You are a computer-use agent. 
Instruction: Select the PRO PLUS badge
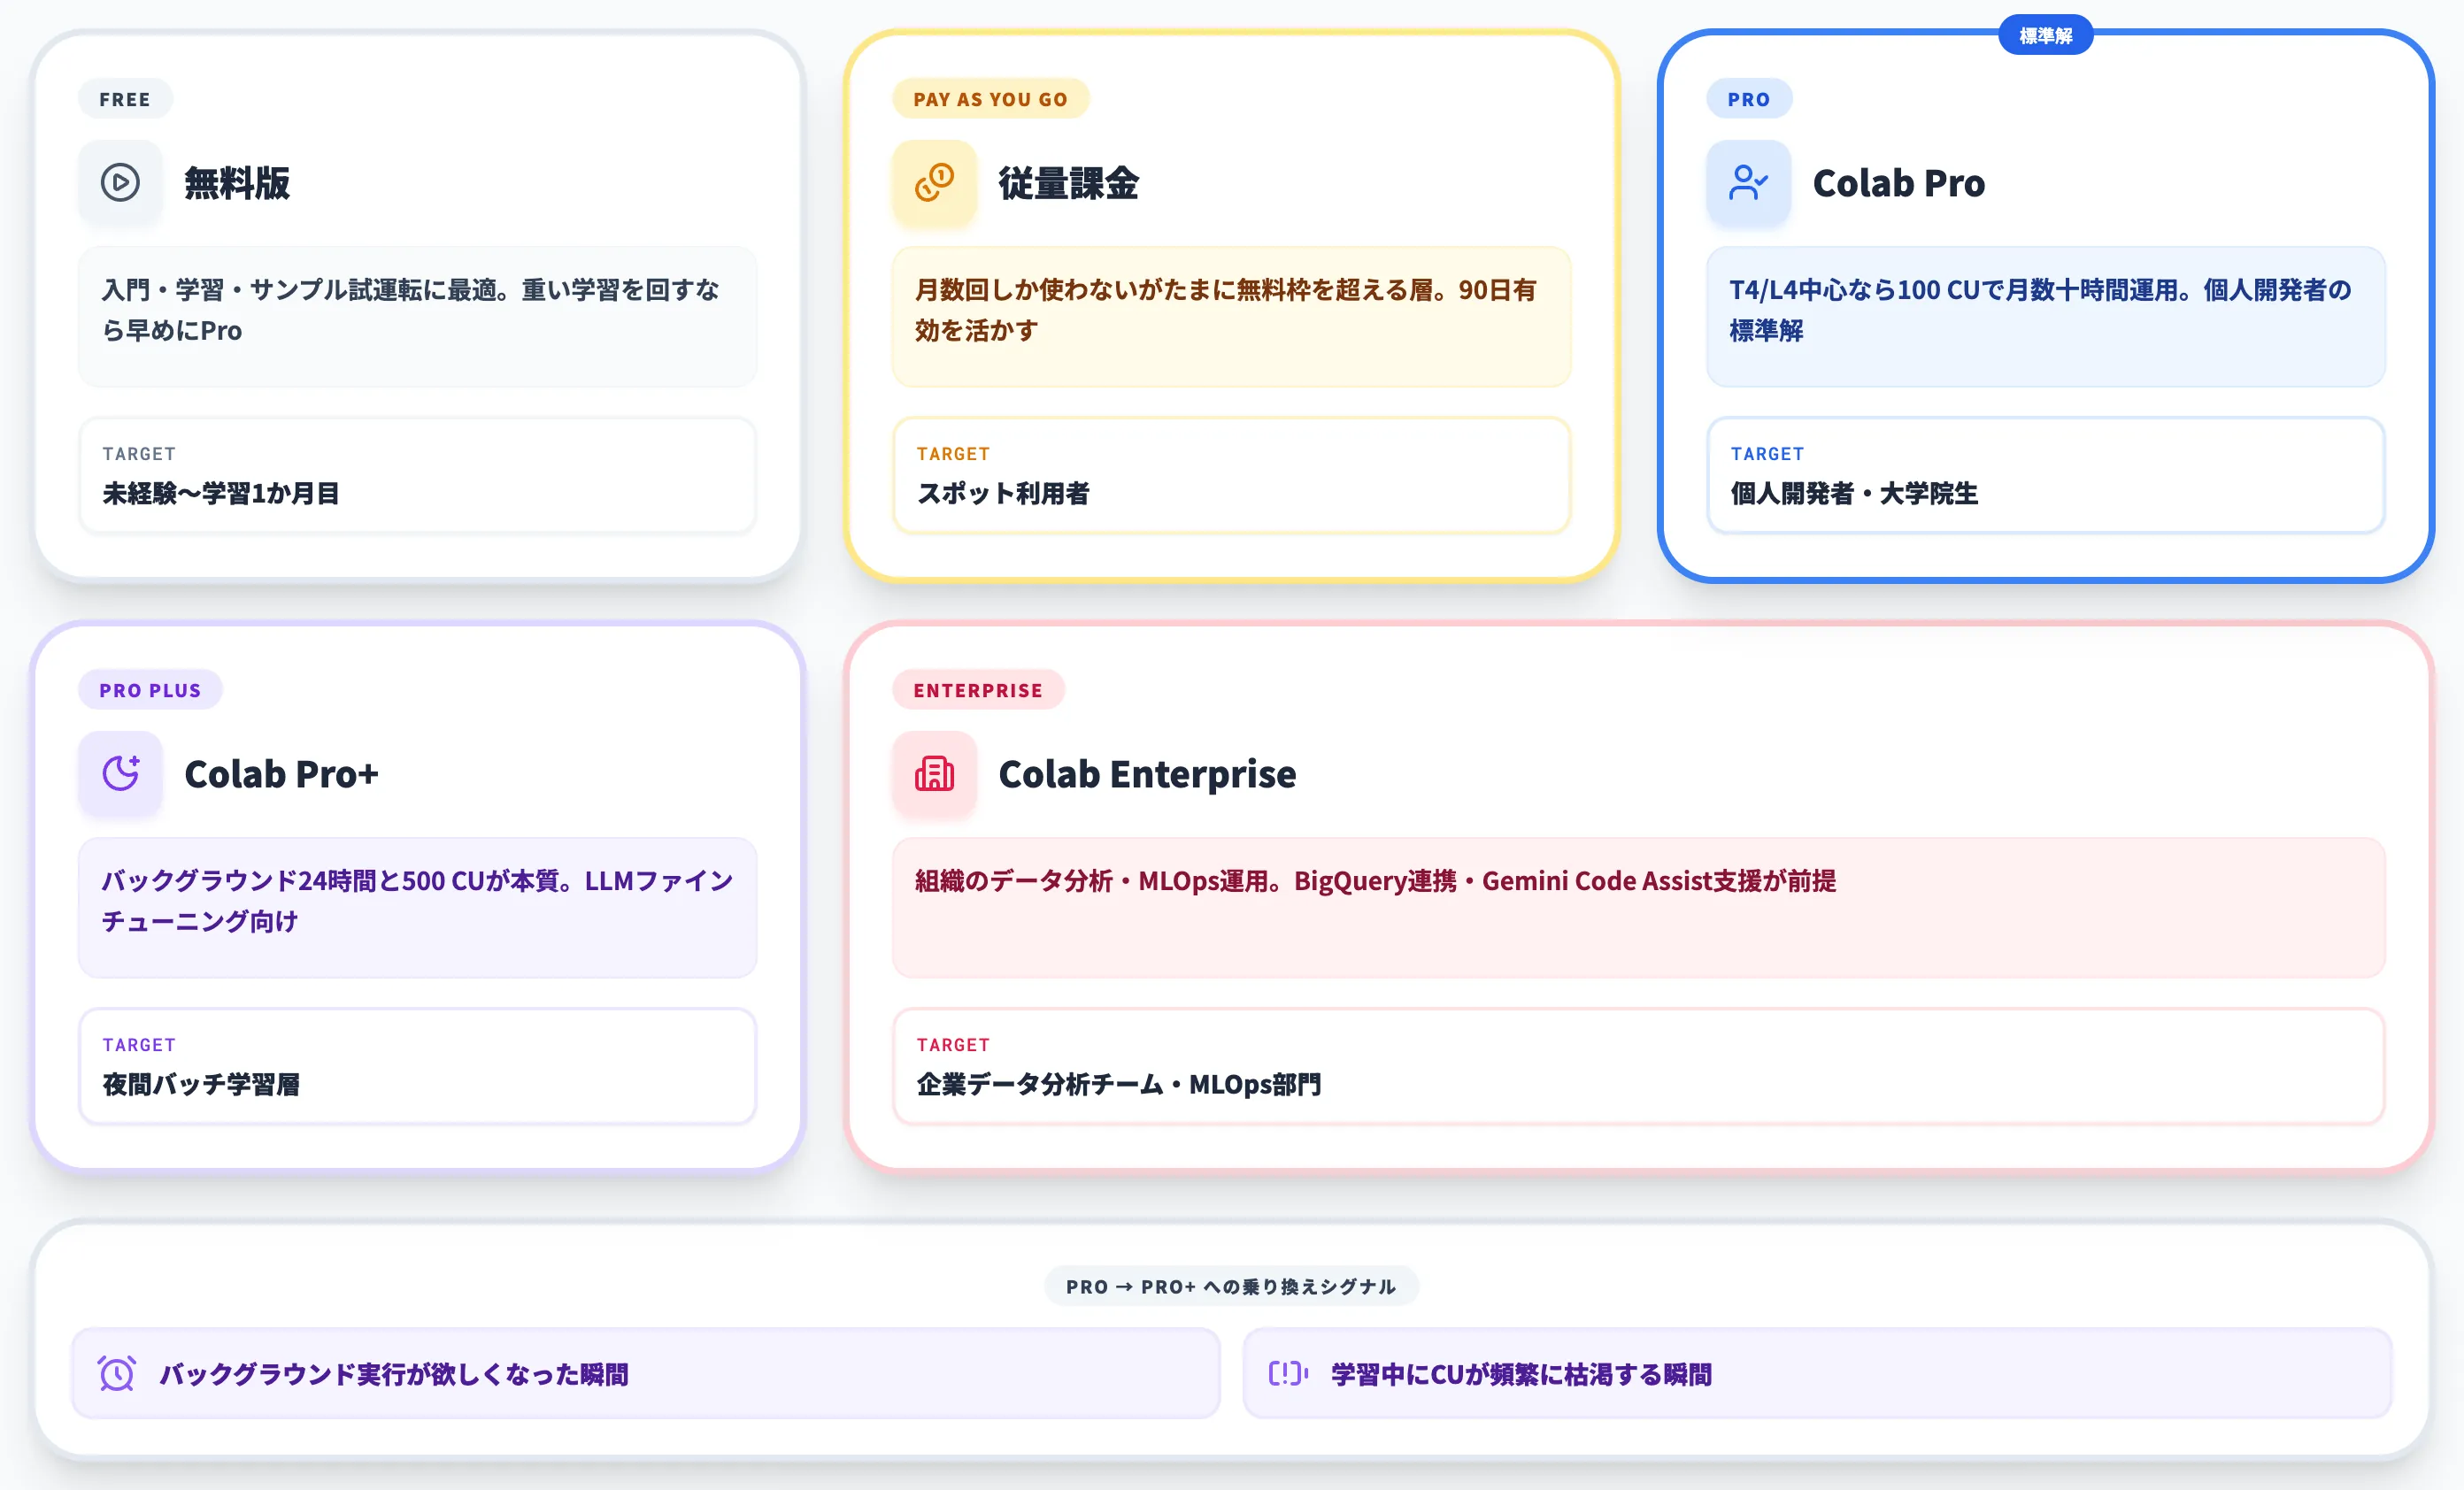click(x=150, y=690)
